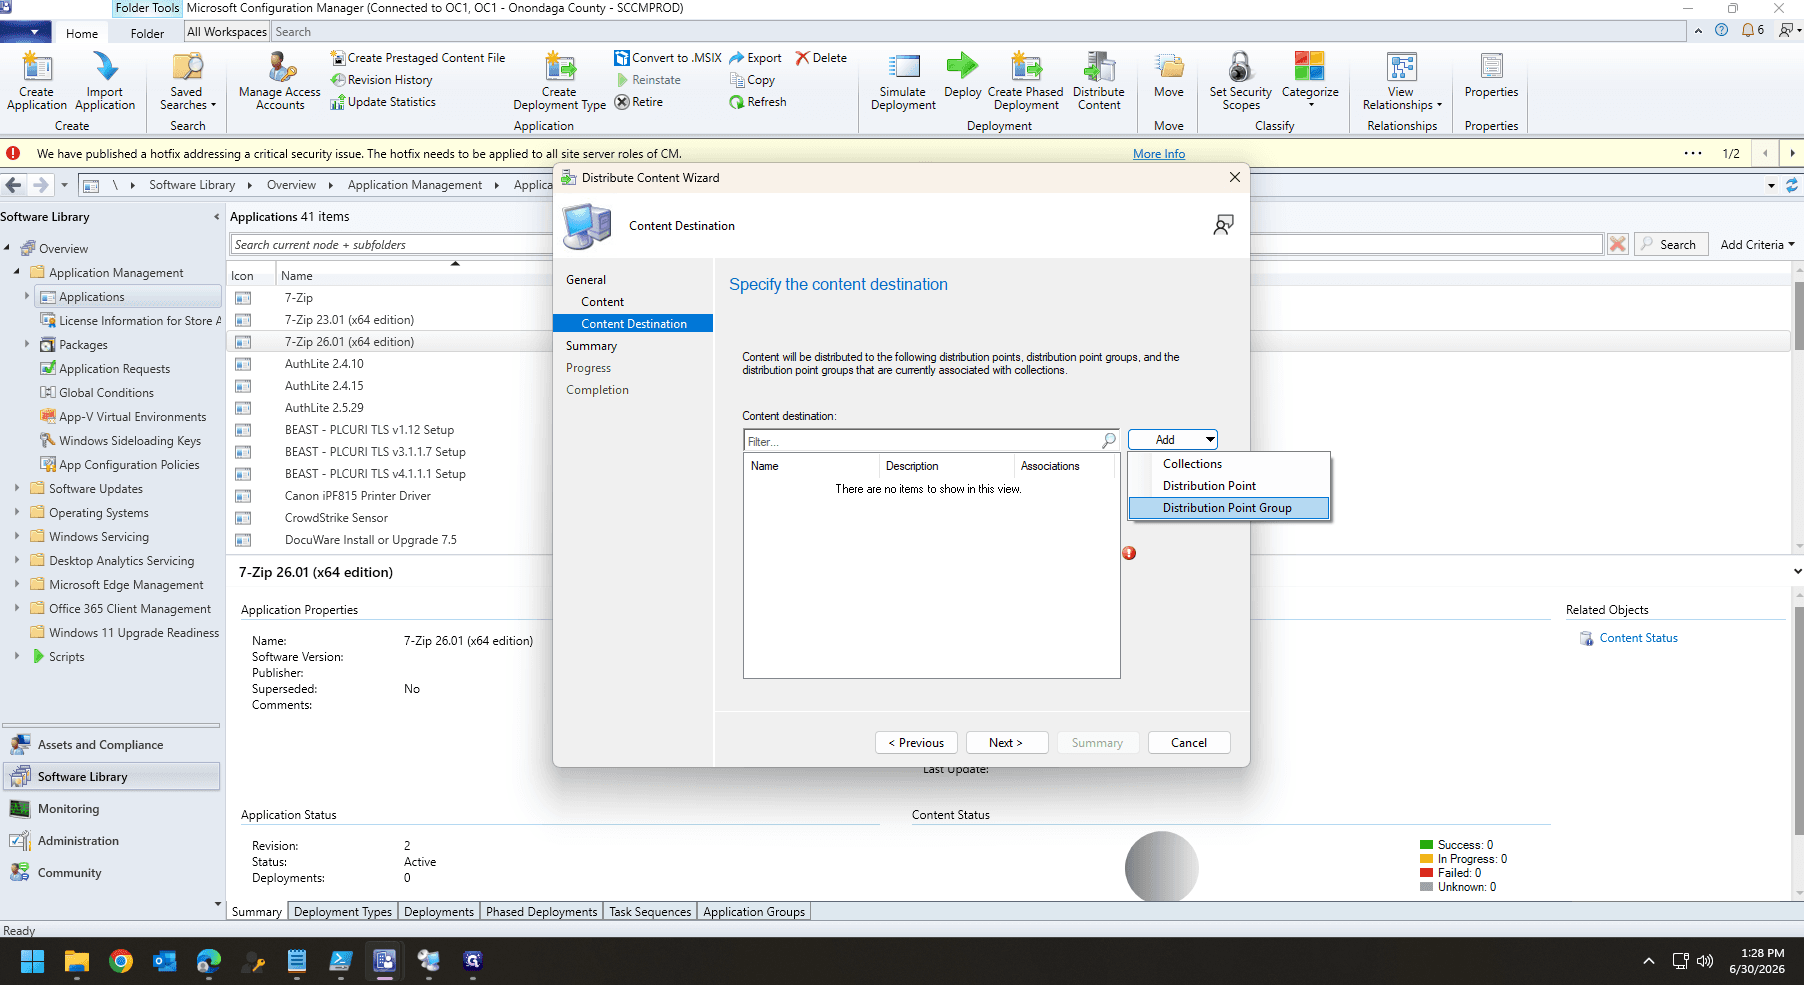1804x985 pixels.
Task: Cancel the Distribute Content Wizard
Action: click(1189, 743)
